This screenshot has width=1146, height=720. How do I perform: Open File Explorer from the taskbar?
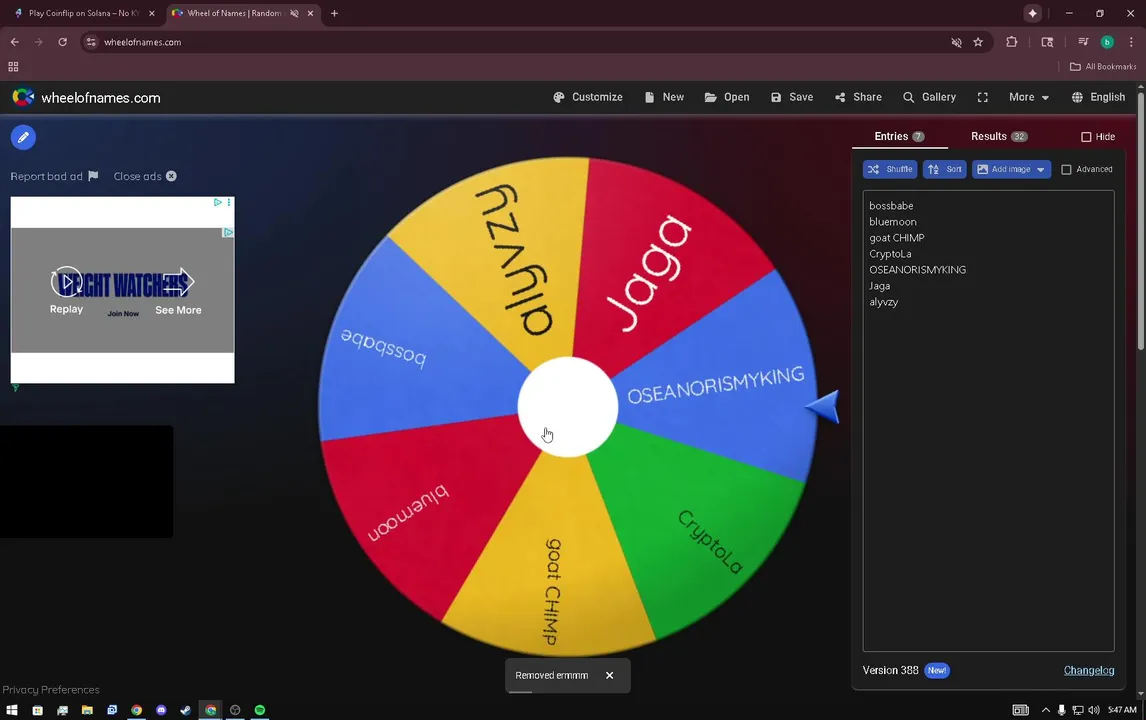pos(87,710)
